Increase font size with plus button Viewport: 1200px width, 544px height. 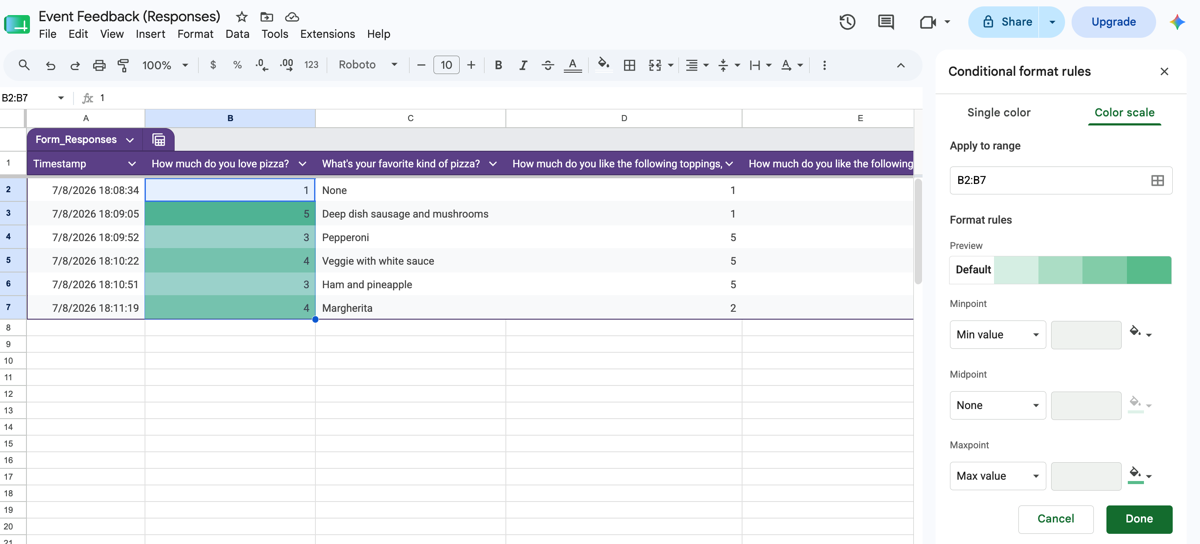471,65
